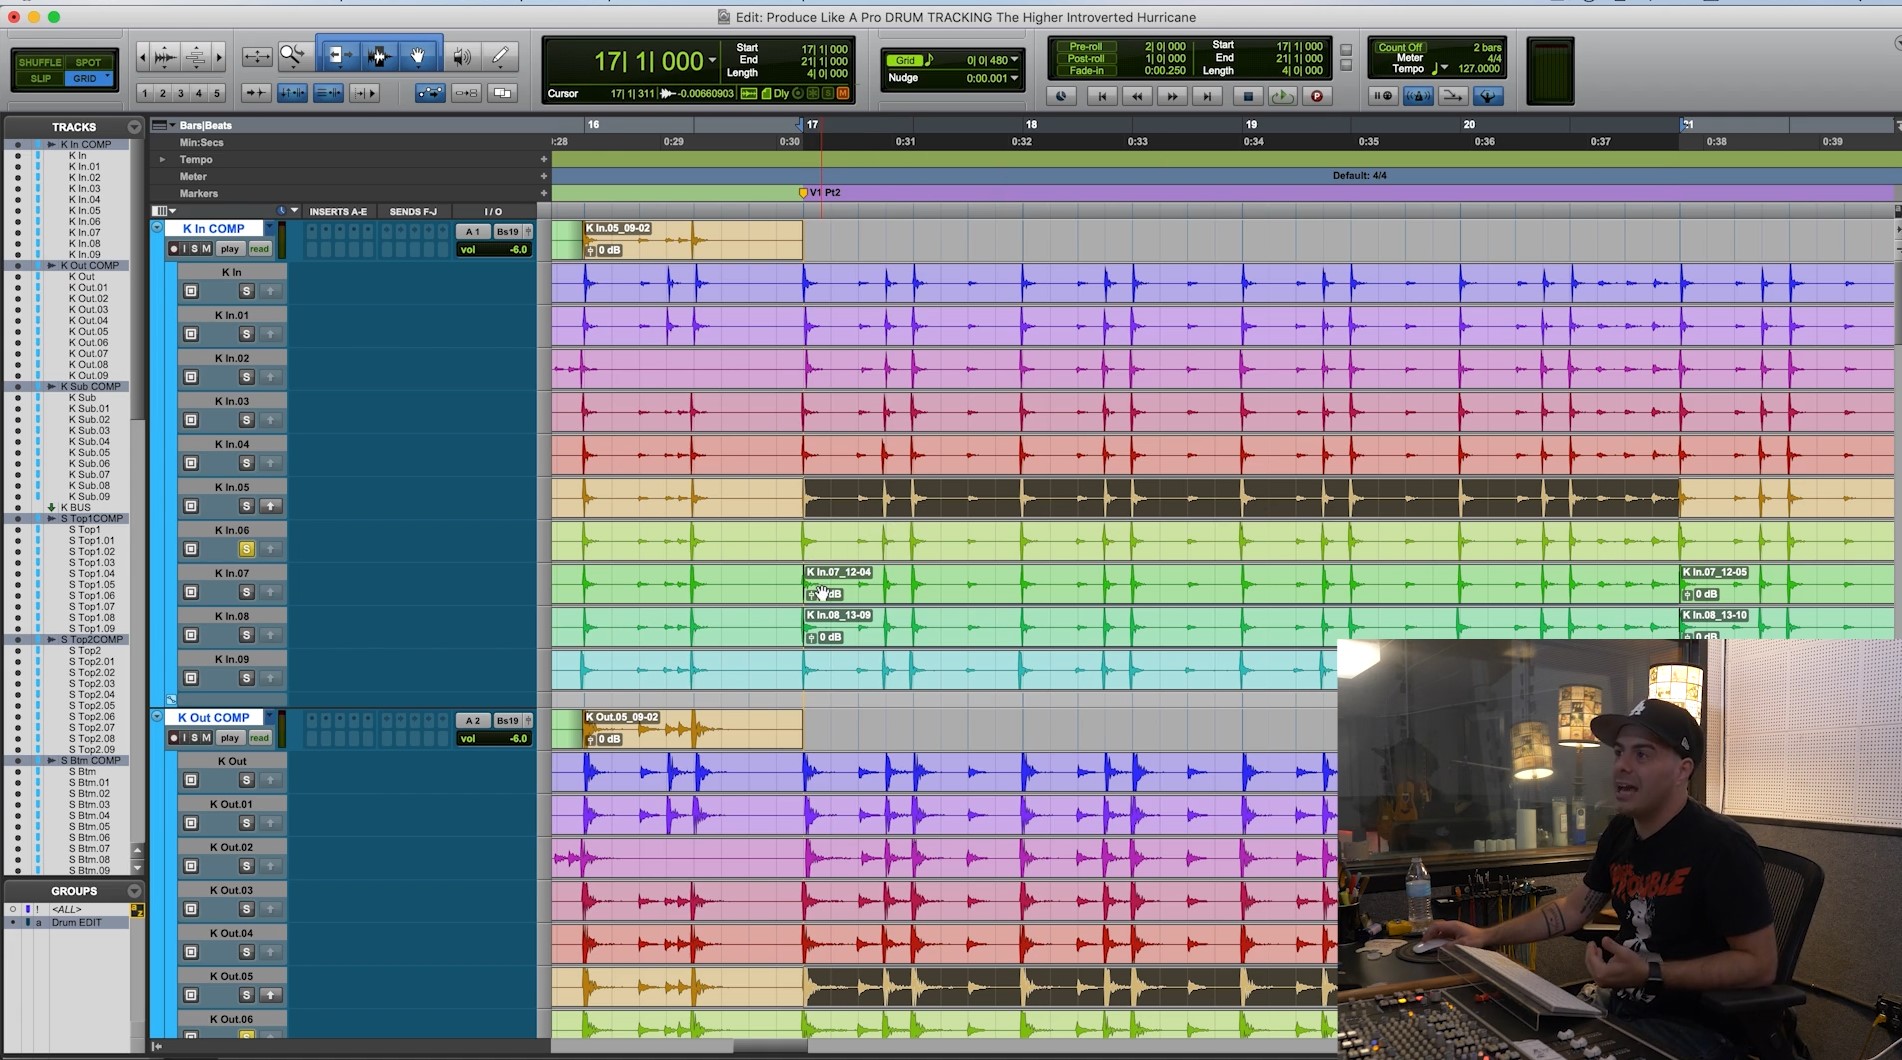1902x1060 pixels.
Task: Toggle Link Track and Edit Selection
Action: (329, 93)
